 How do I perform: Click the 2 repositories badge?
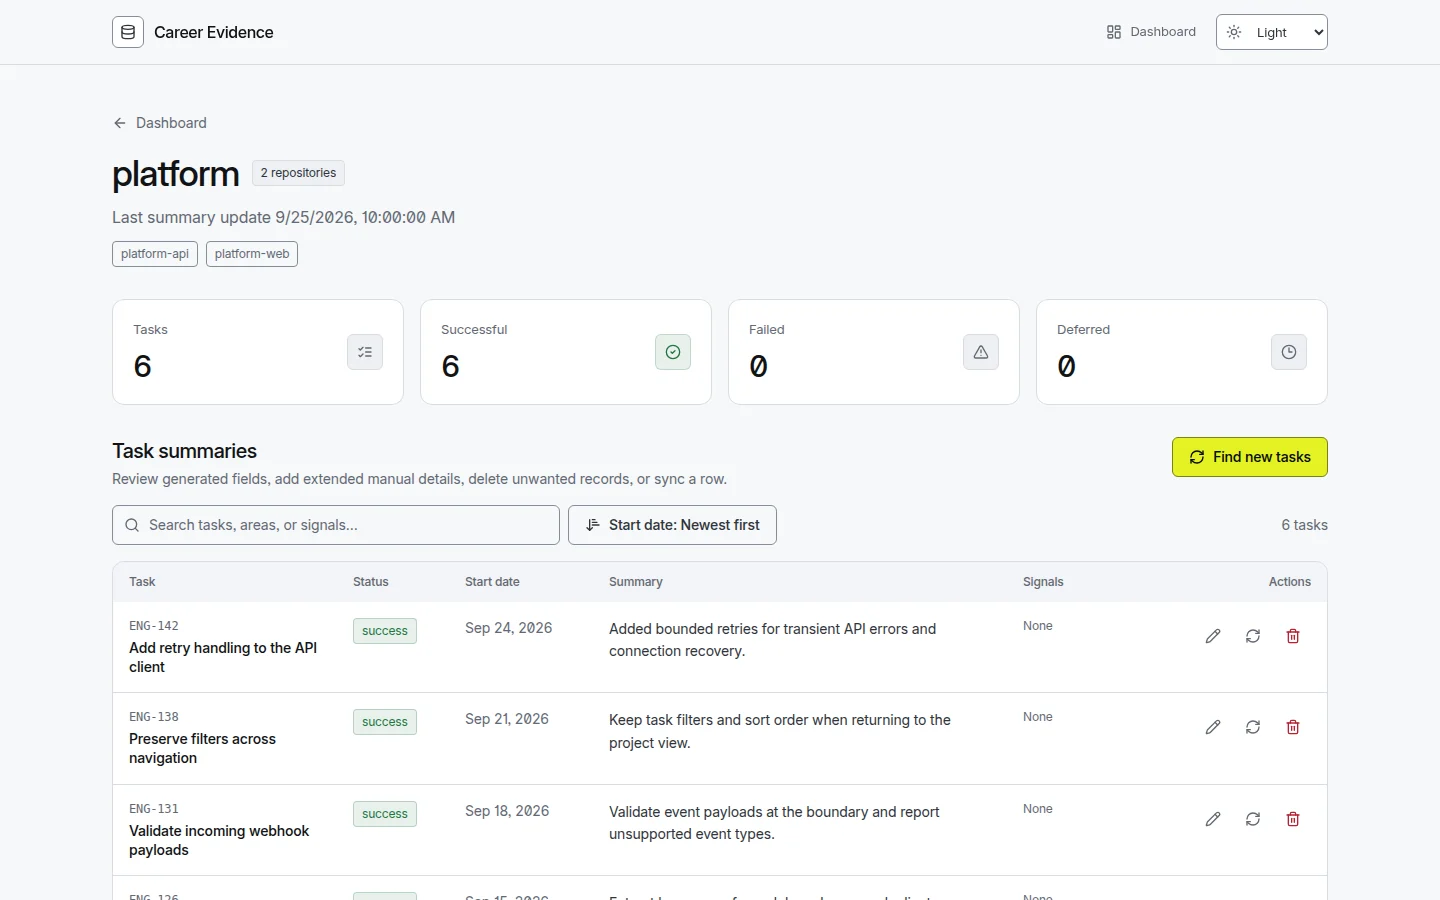pos(298,173)
